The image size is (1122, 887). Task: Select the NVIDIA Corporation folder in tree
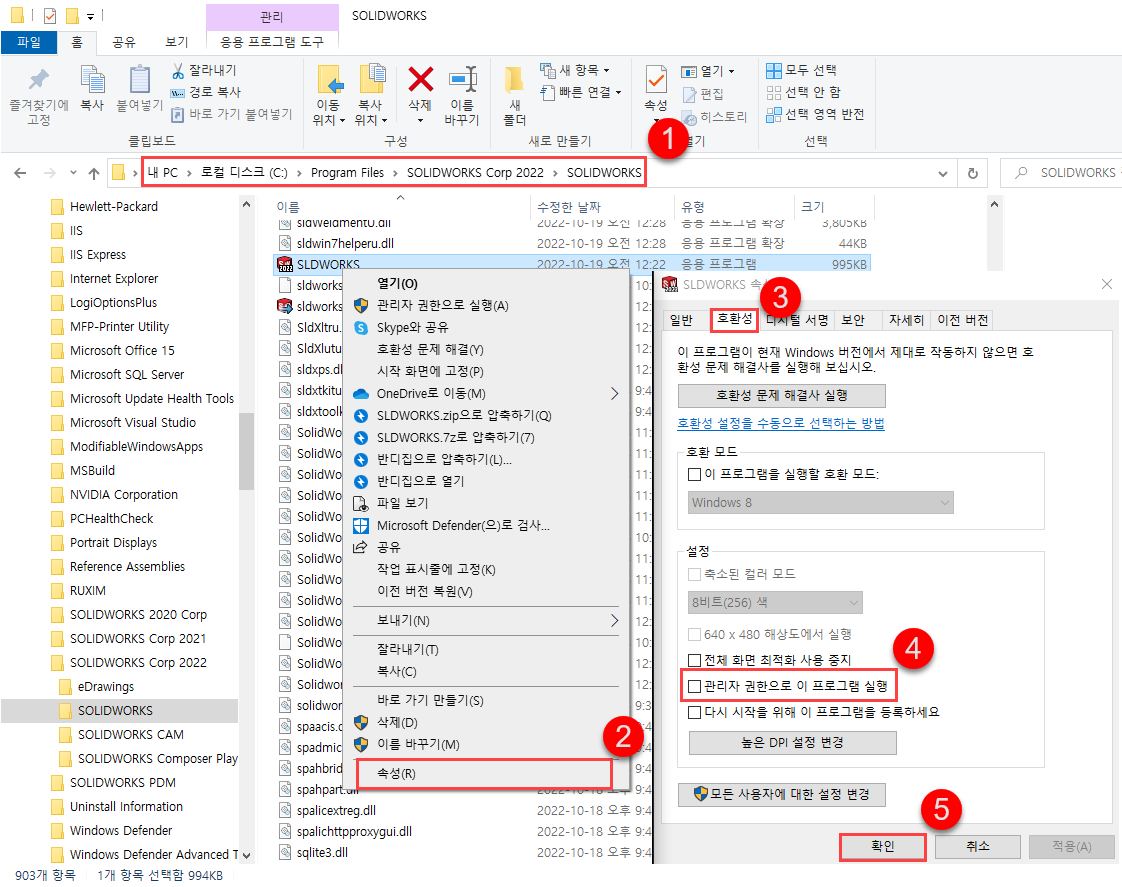[x=123, y=494]
